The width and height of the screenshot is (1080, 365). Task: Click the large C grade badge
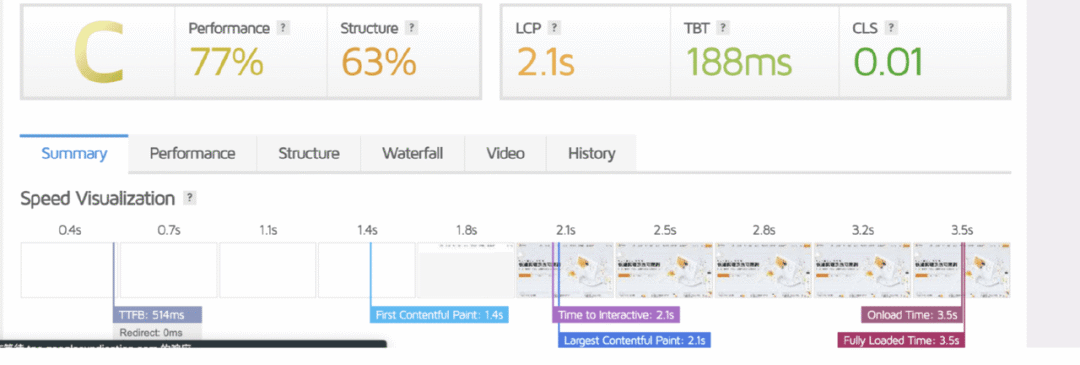point(99,52)
